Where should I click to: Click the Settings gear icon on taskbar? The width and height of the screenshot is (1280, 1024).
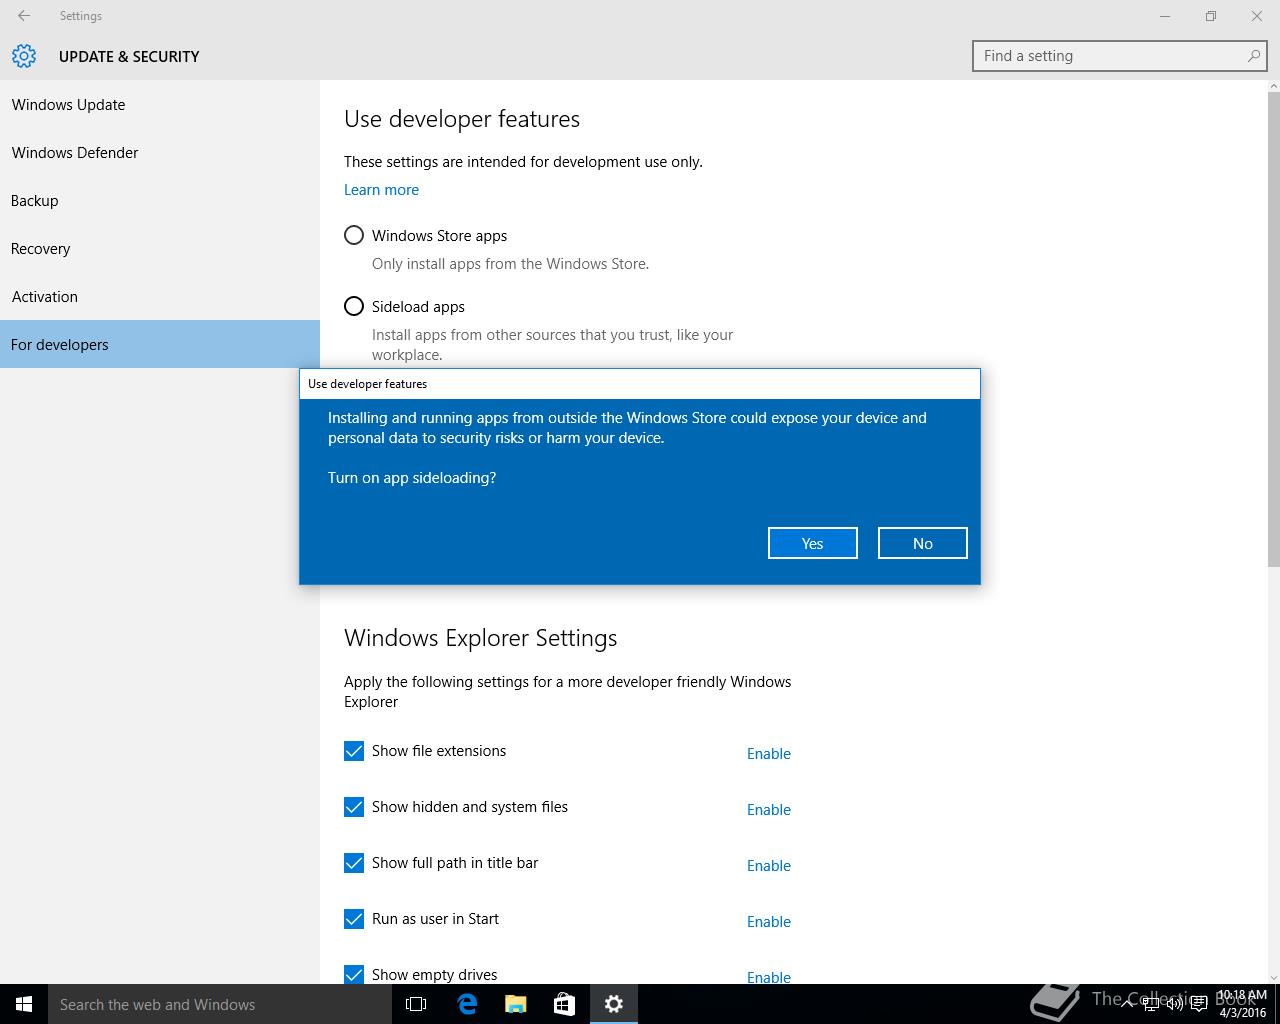point(614,1004)
